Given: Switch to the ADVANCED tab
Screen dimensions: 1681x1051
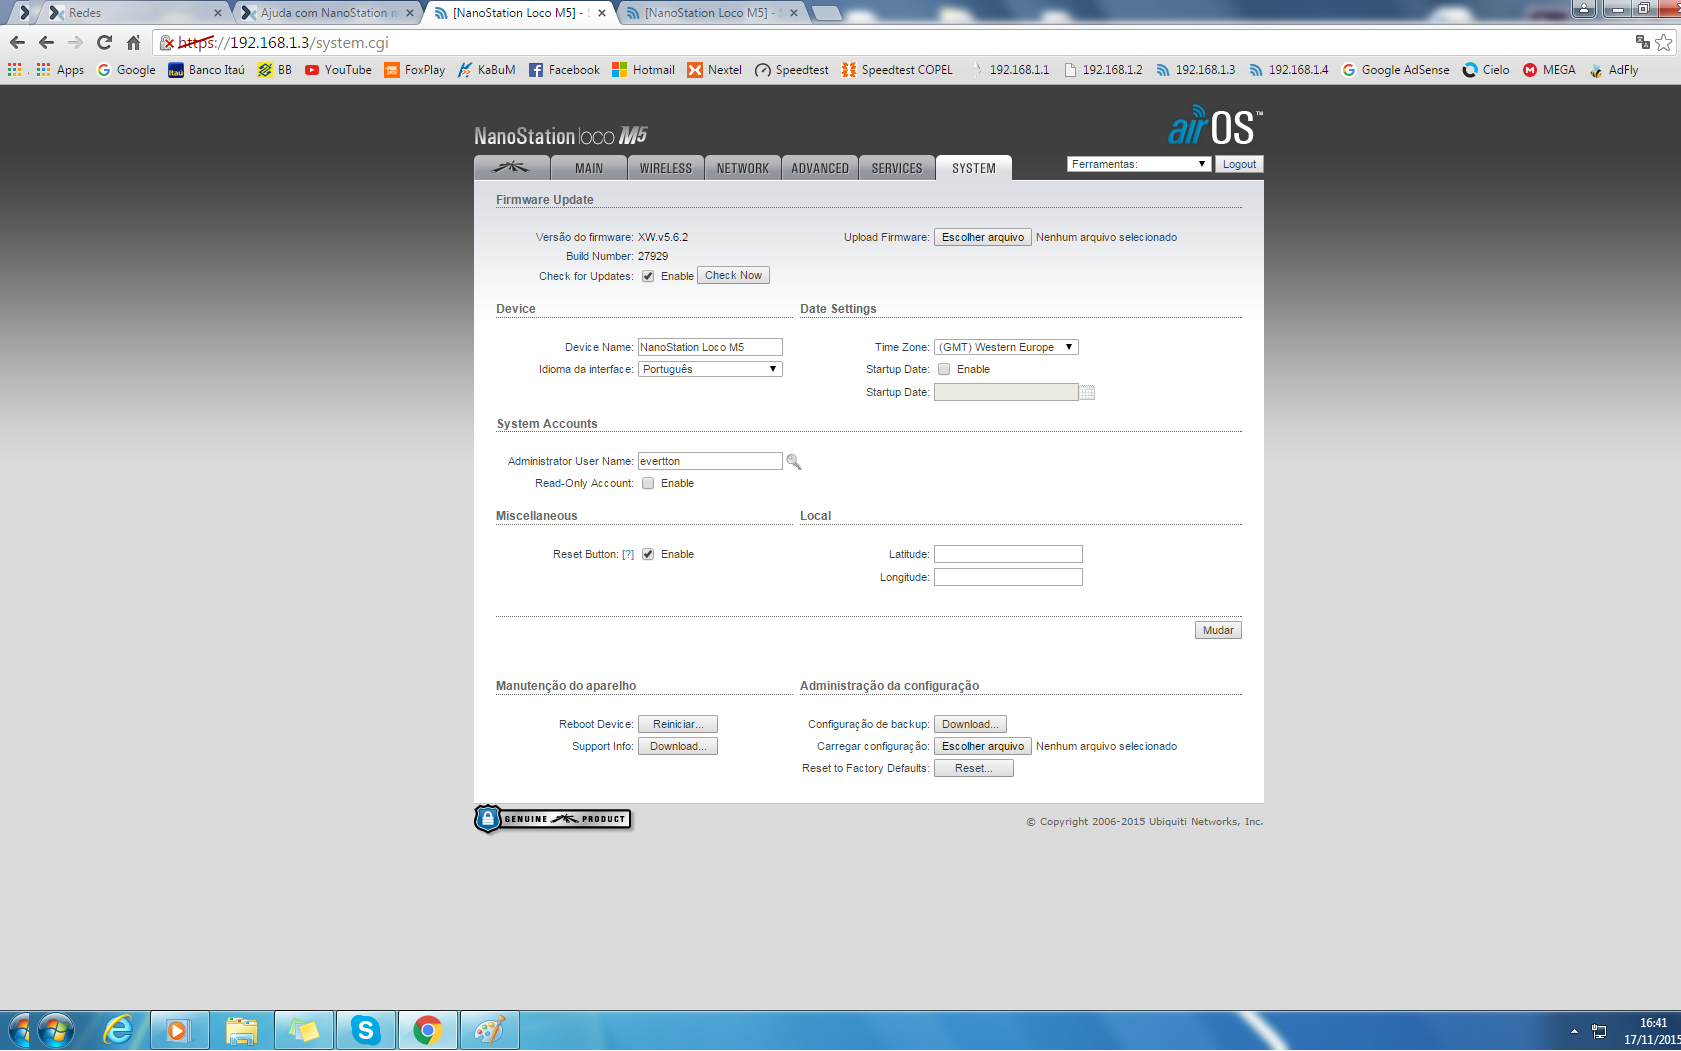Looking at the screenshot, I should 820,168.
